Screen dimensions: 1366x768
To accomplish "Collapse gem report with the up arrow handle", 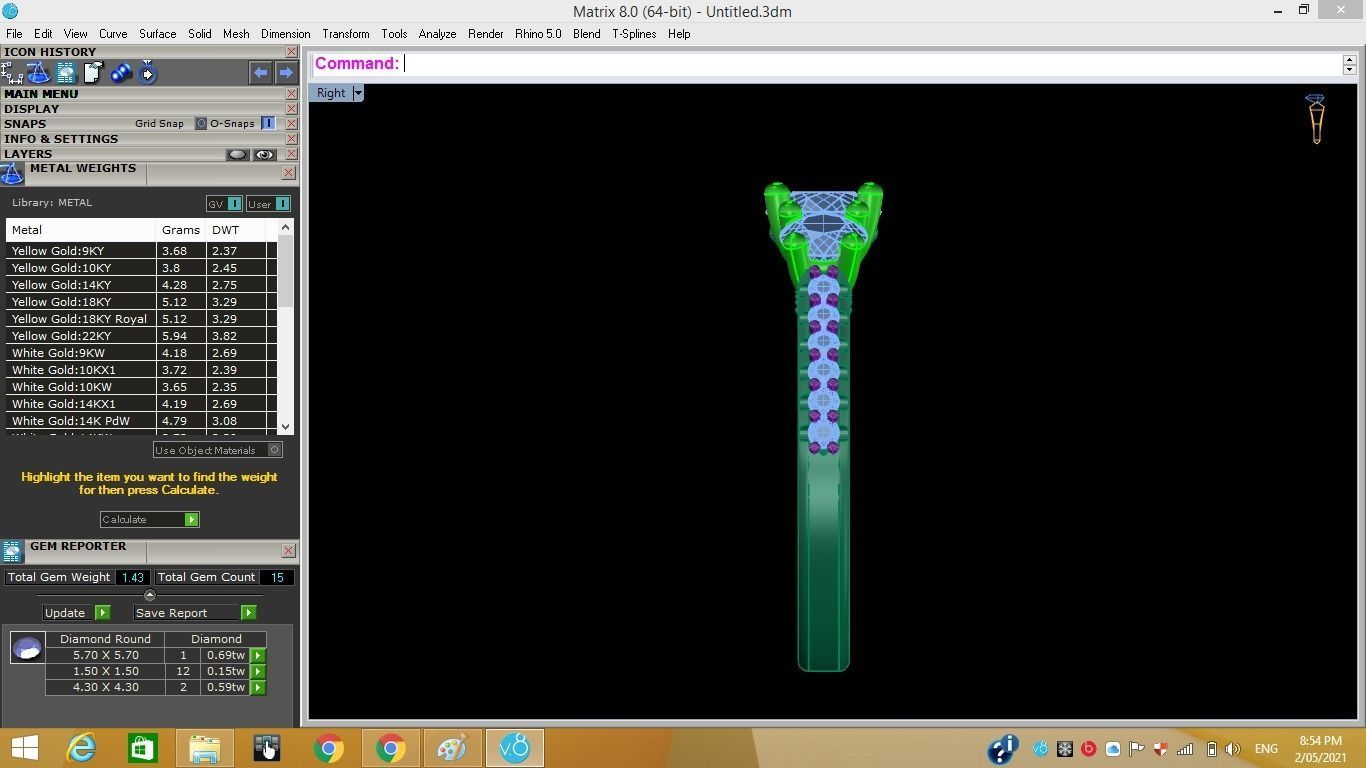I will pyautogui.click(x=150, y=596).
